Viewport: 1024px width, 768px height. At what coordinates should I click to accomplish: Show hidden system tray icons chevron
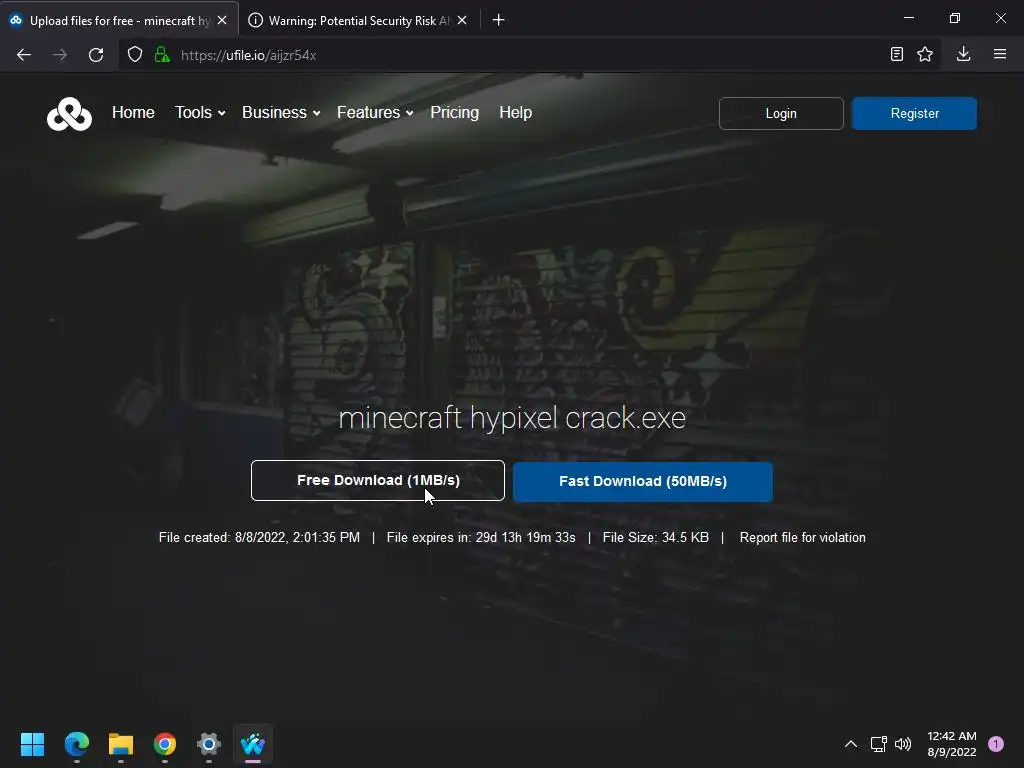851,744
